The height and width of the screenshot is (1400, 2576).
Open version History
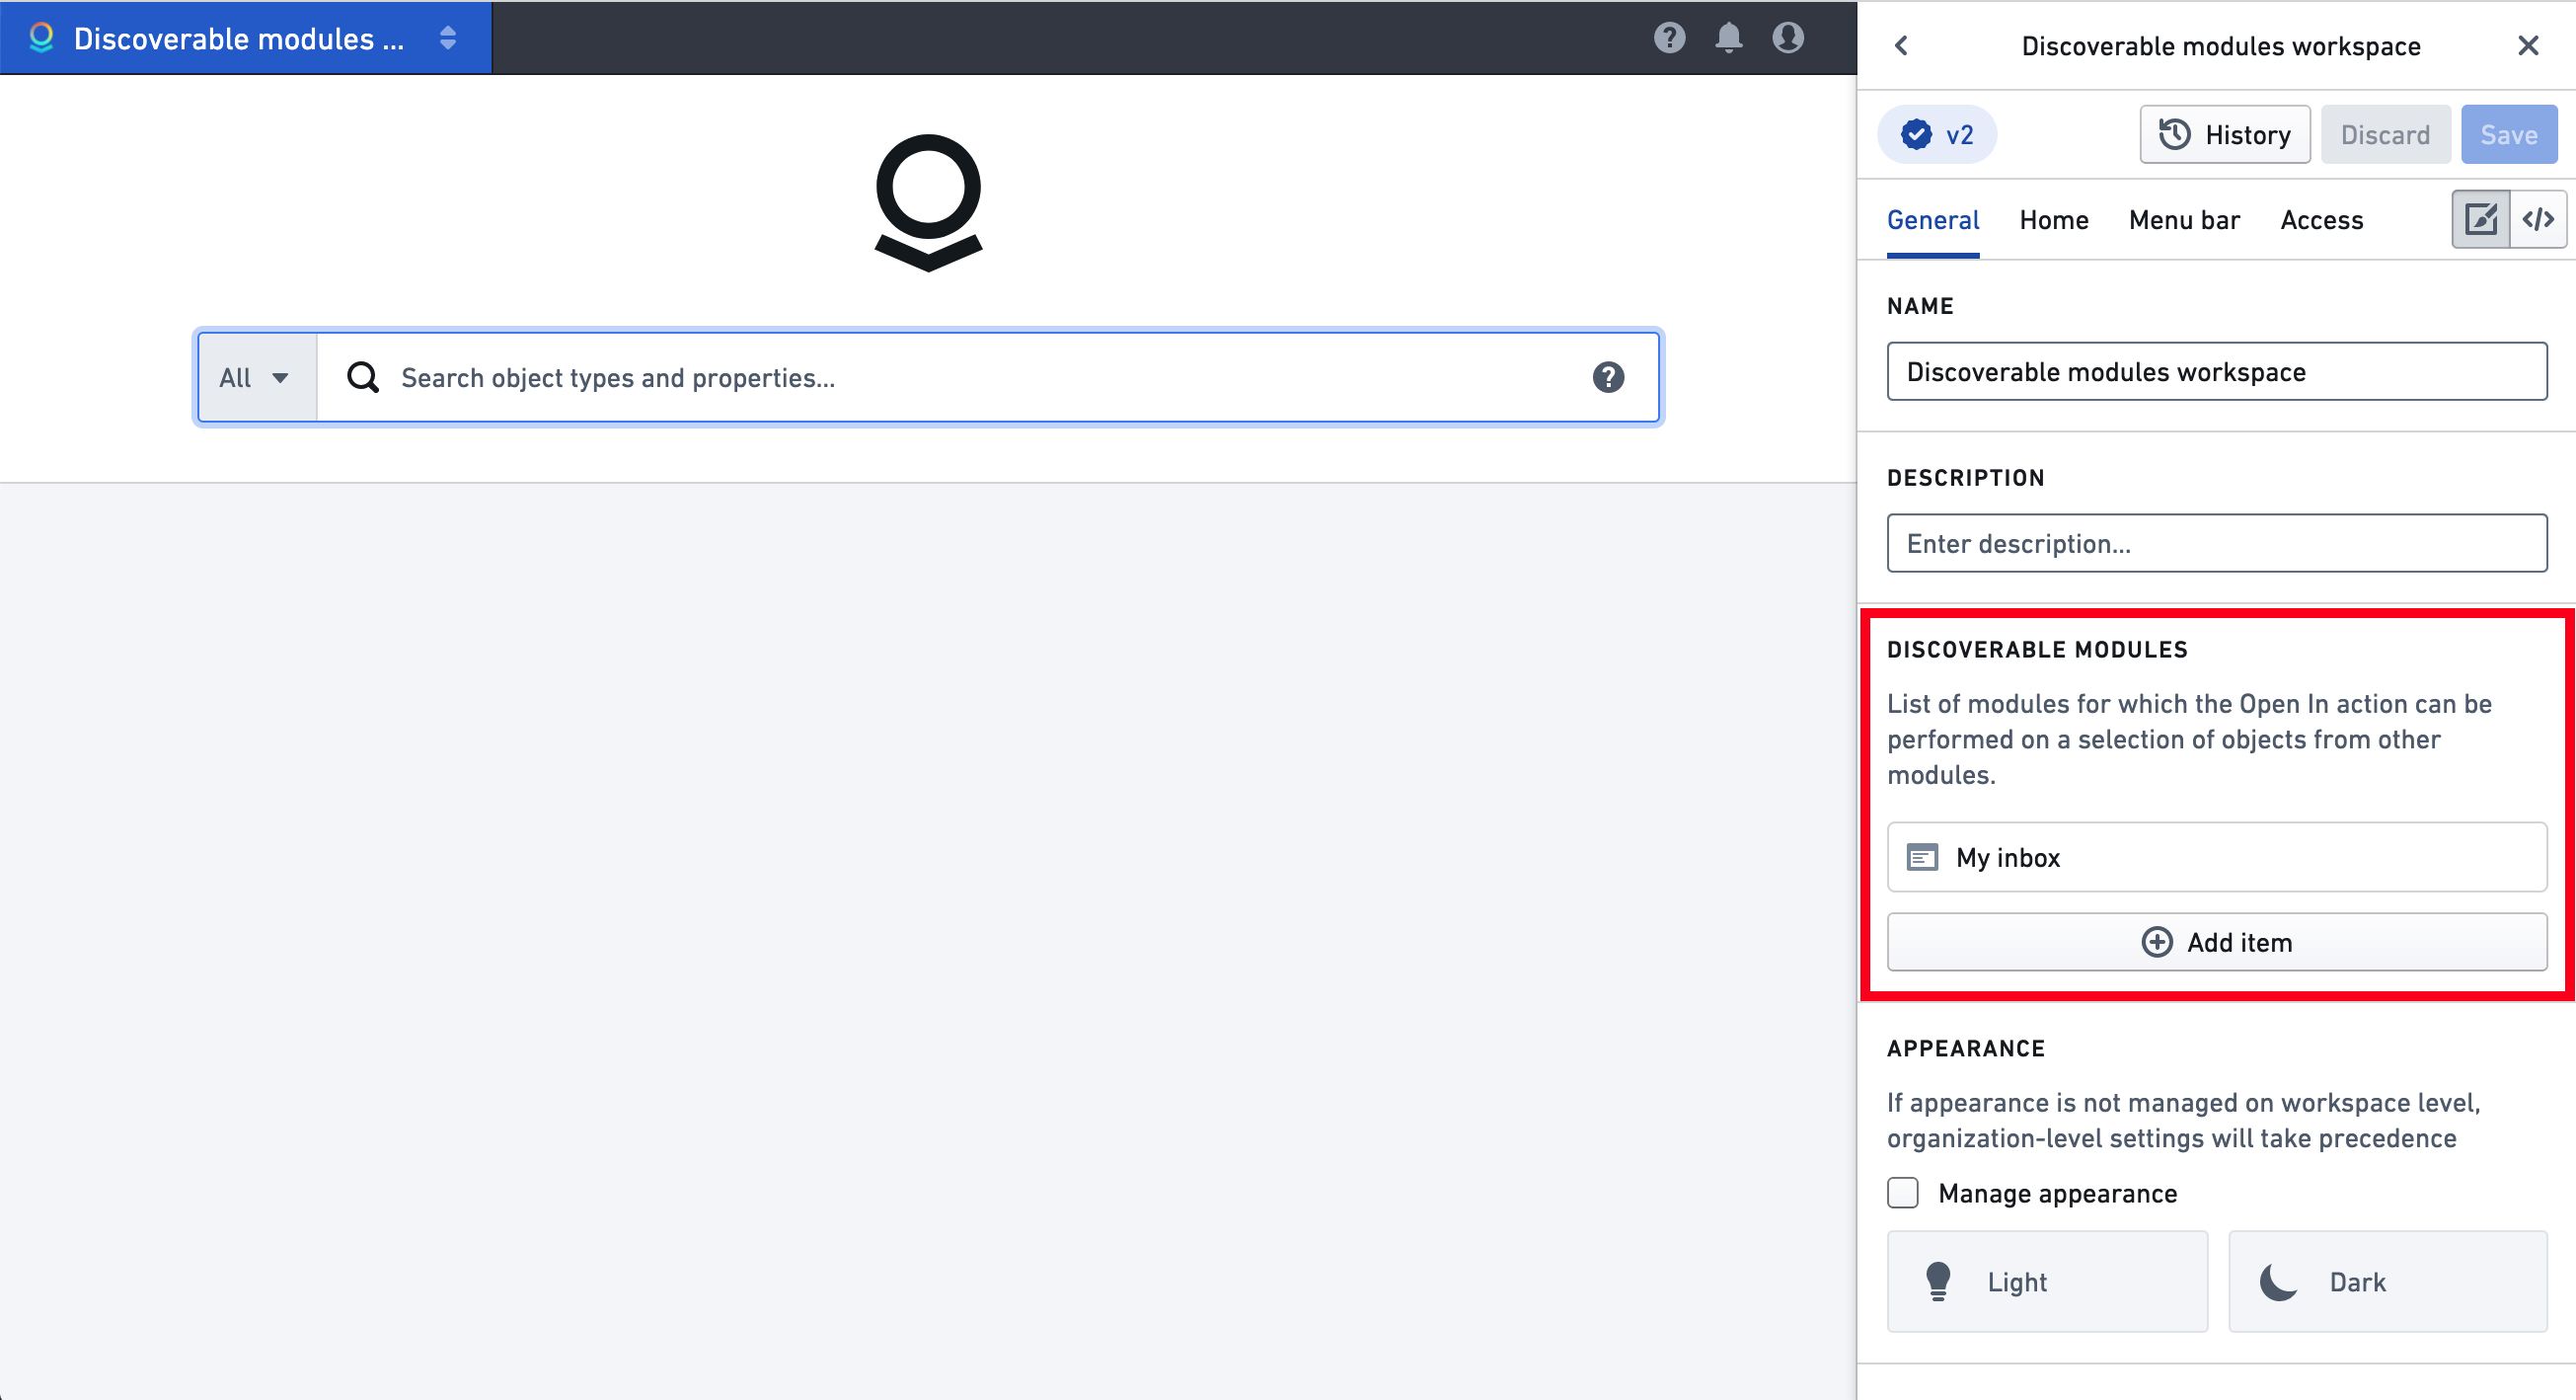tap(2224, 134)
